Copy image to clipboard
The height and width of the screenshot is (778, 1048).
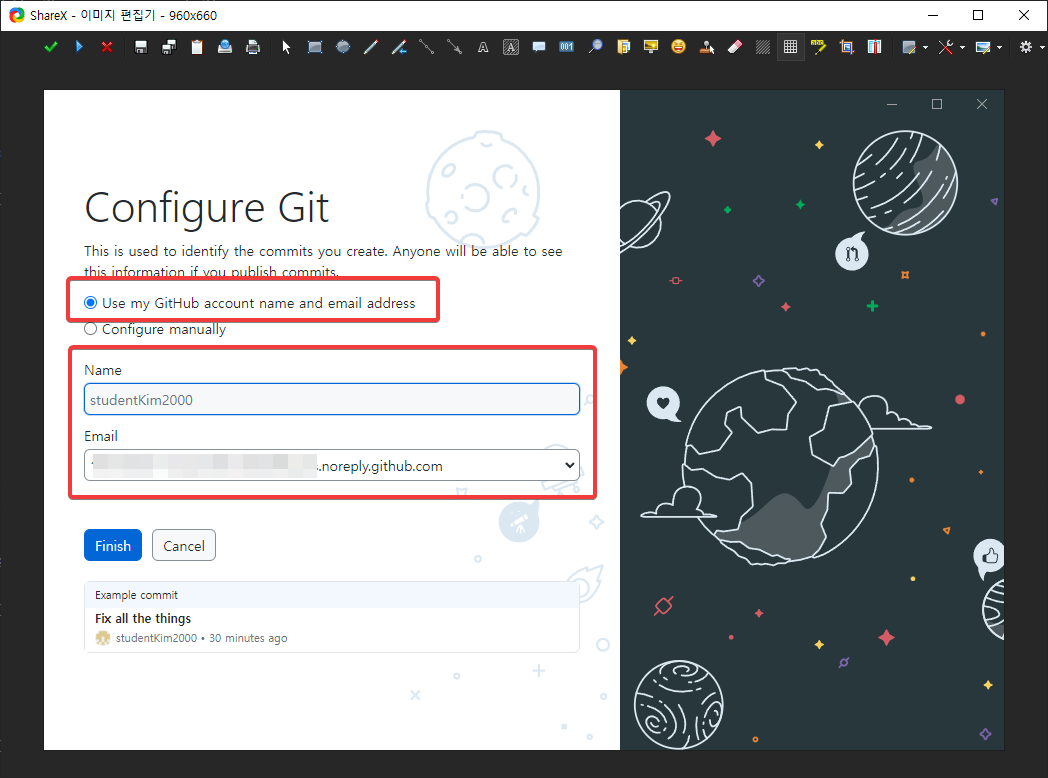tap(197, 47)
